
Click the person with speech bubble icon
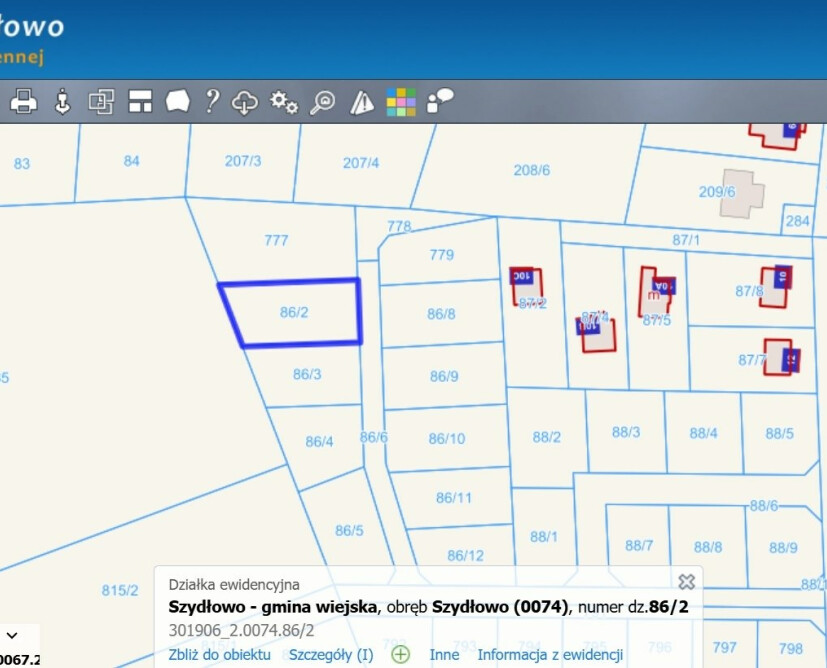[440, 101]
